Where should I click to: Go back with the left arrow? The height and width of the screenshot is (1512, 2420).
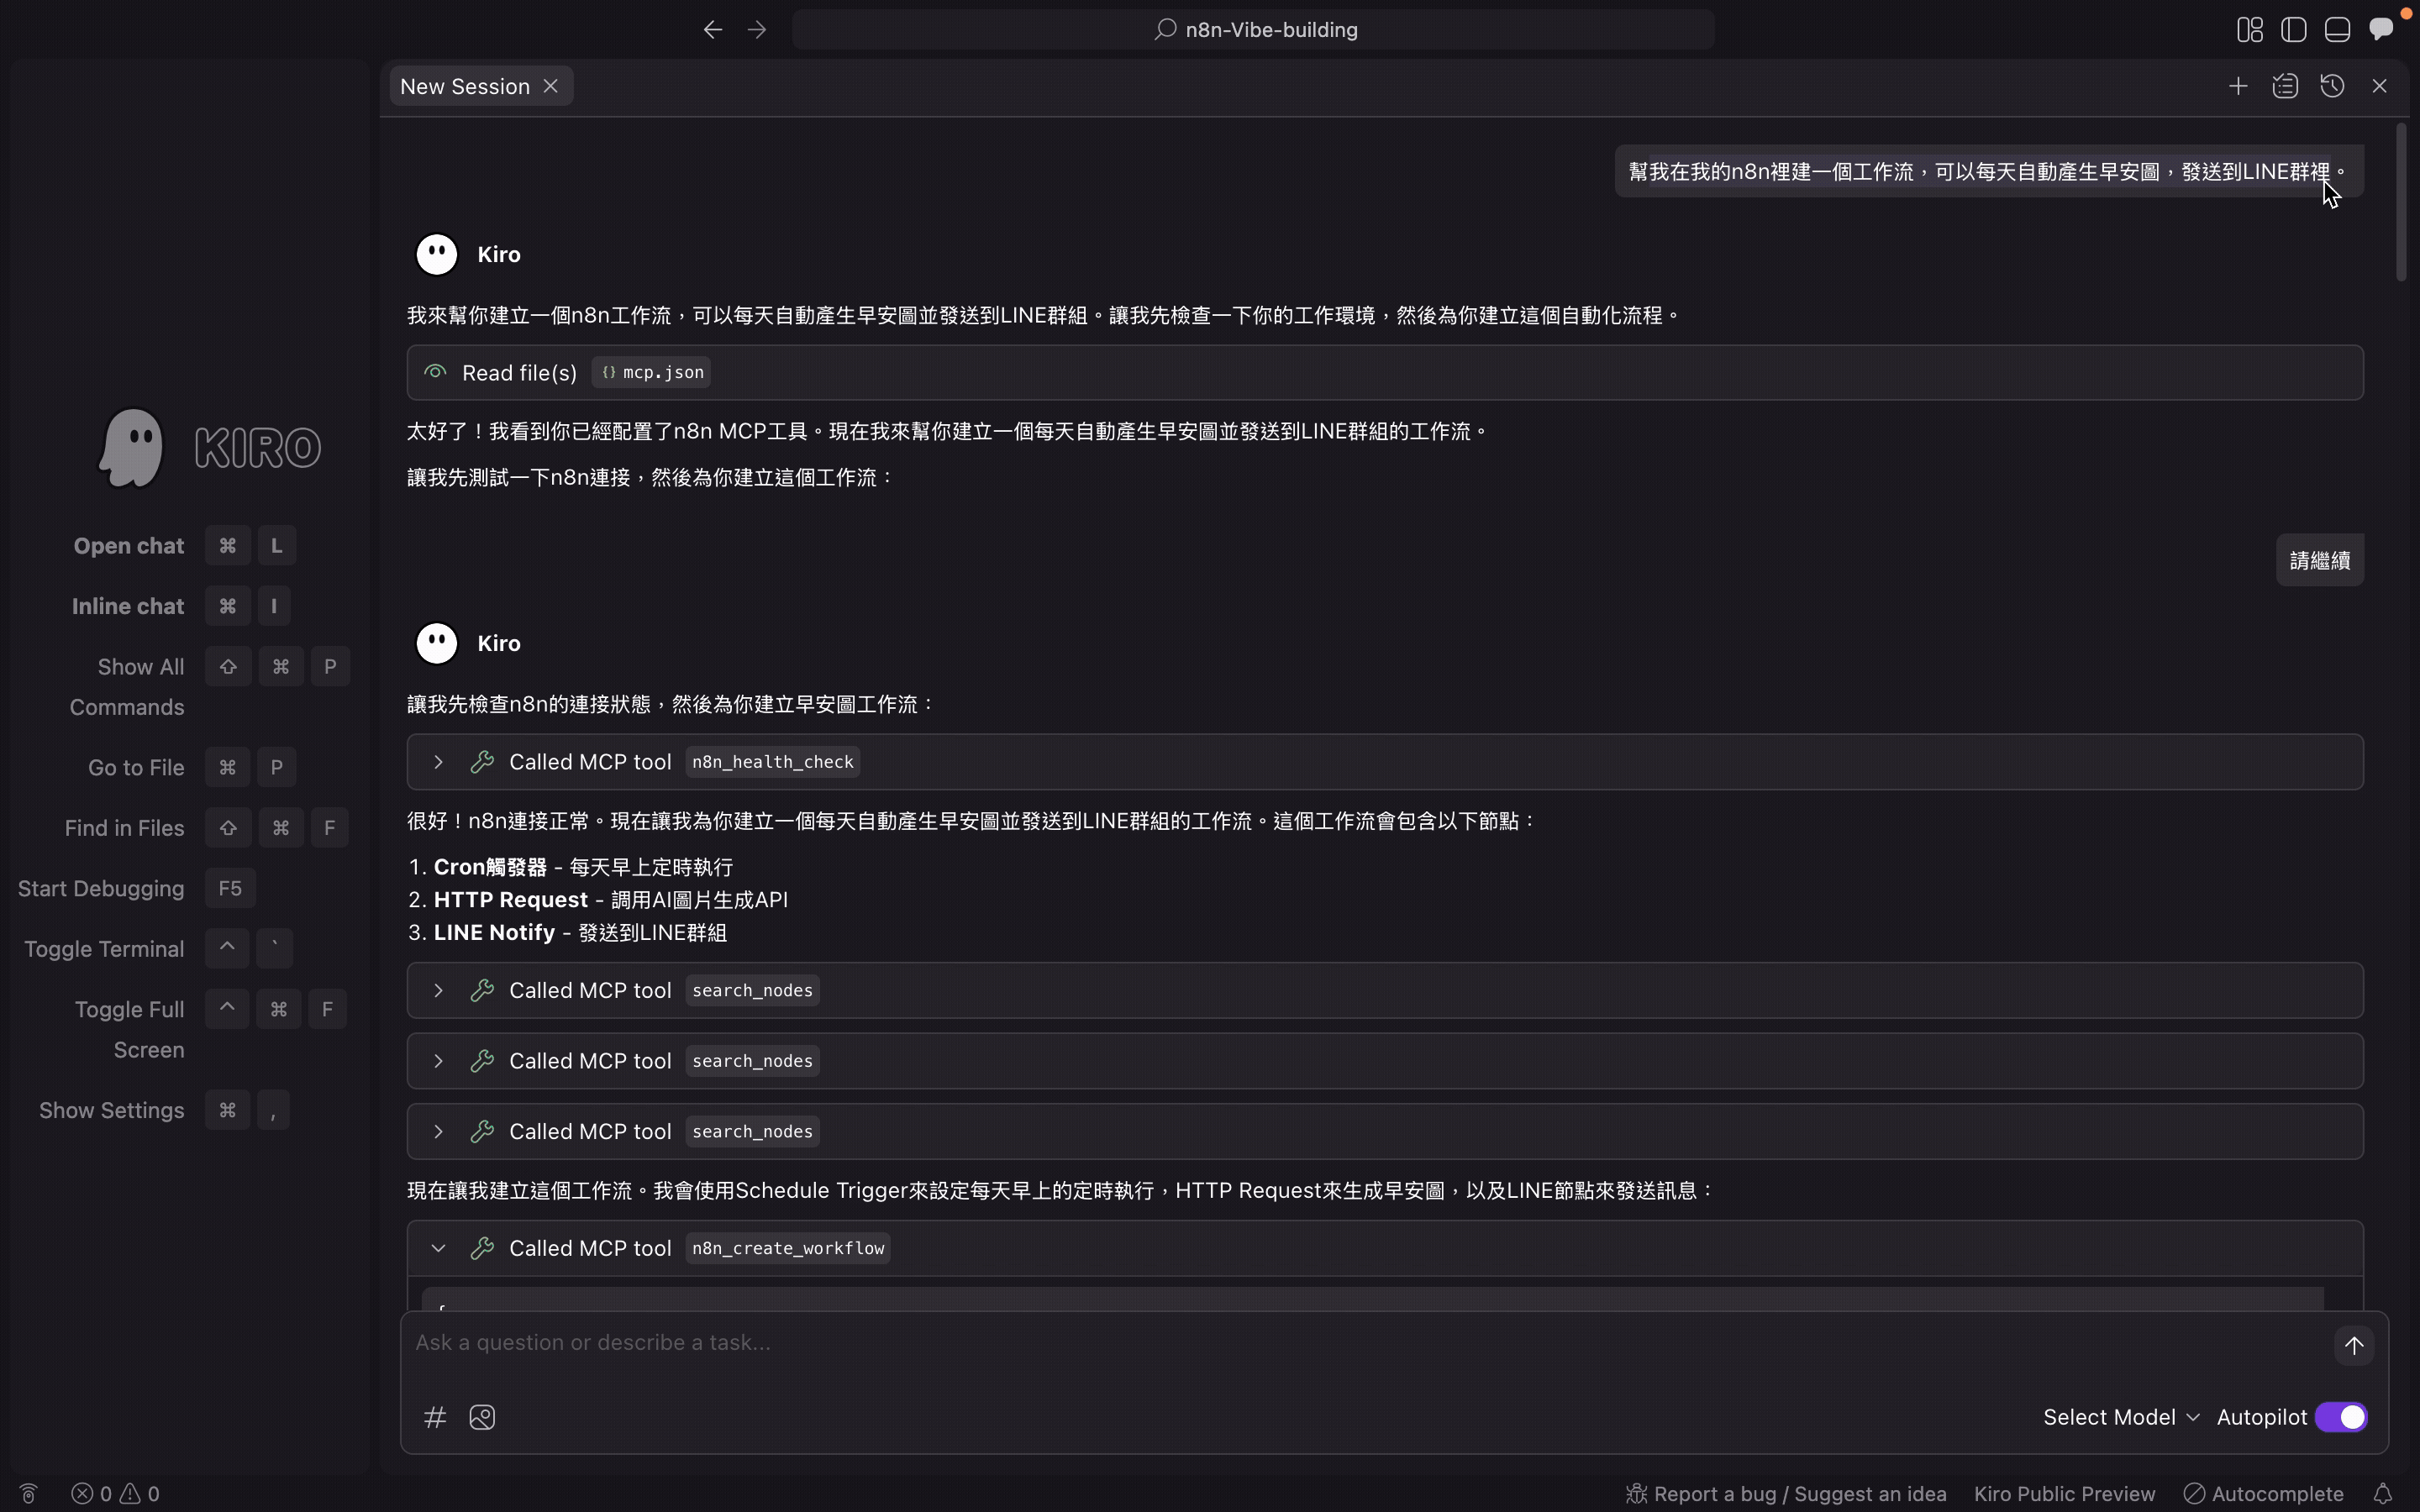click(712, 30)
